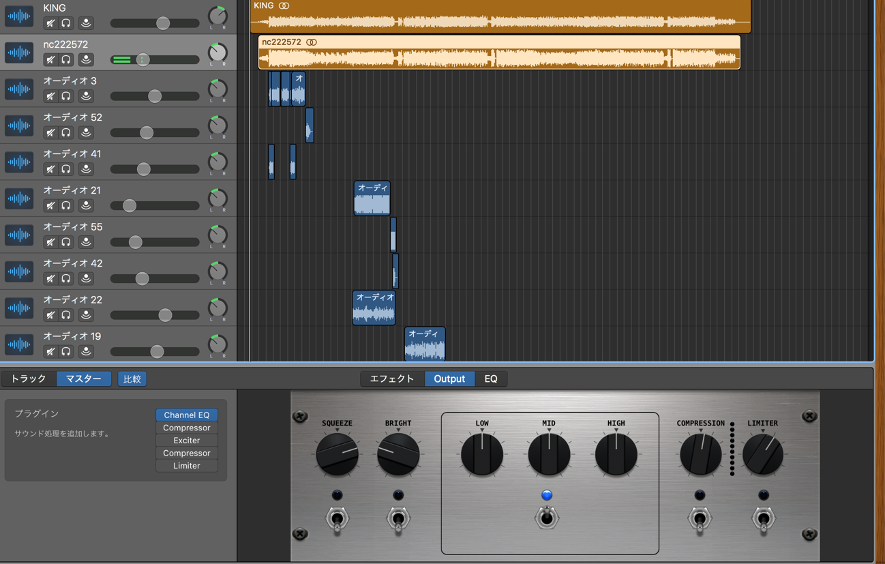Select the オーディオ 42 track name
The width and height of the screenshot is (885, 564).
point(73,263)
